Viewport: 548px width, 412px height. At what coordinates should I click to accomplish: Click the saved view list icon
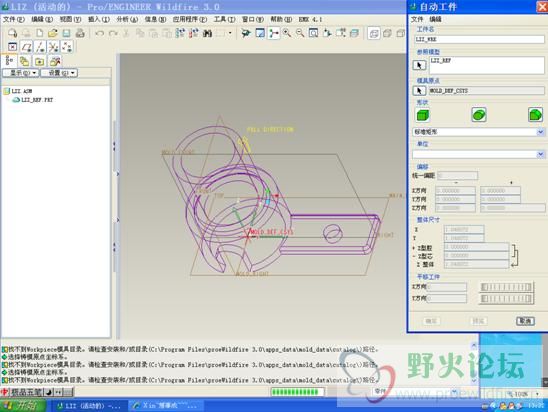coord(340,33)
